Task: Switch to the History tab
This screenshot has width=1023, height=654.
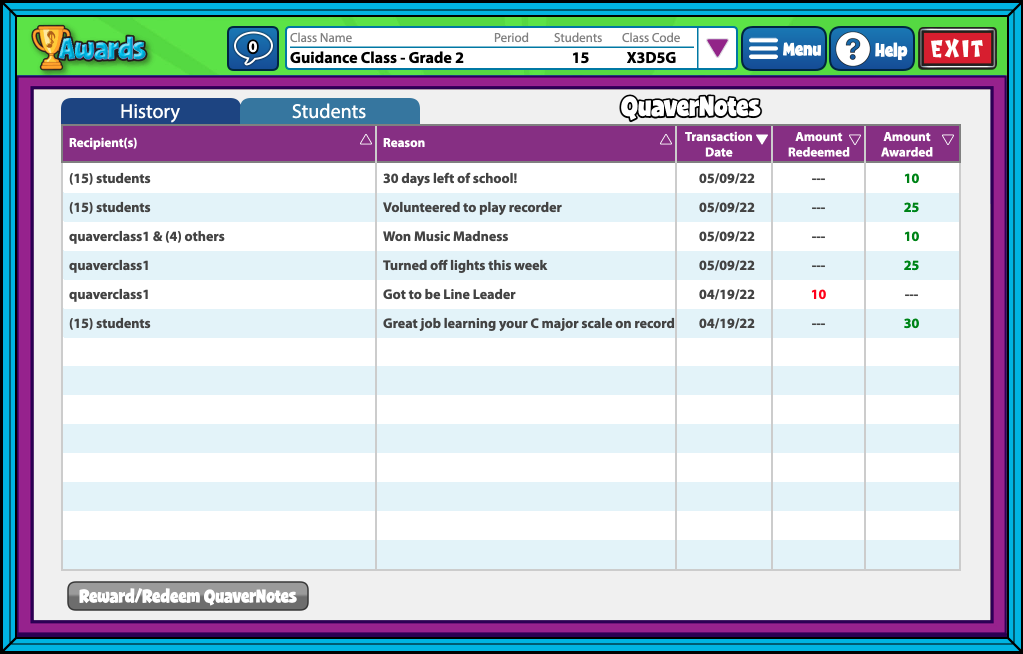Action: tap(150, 111)
